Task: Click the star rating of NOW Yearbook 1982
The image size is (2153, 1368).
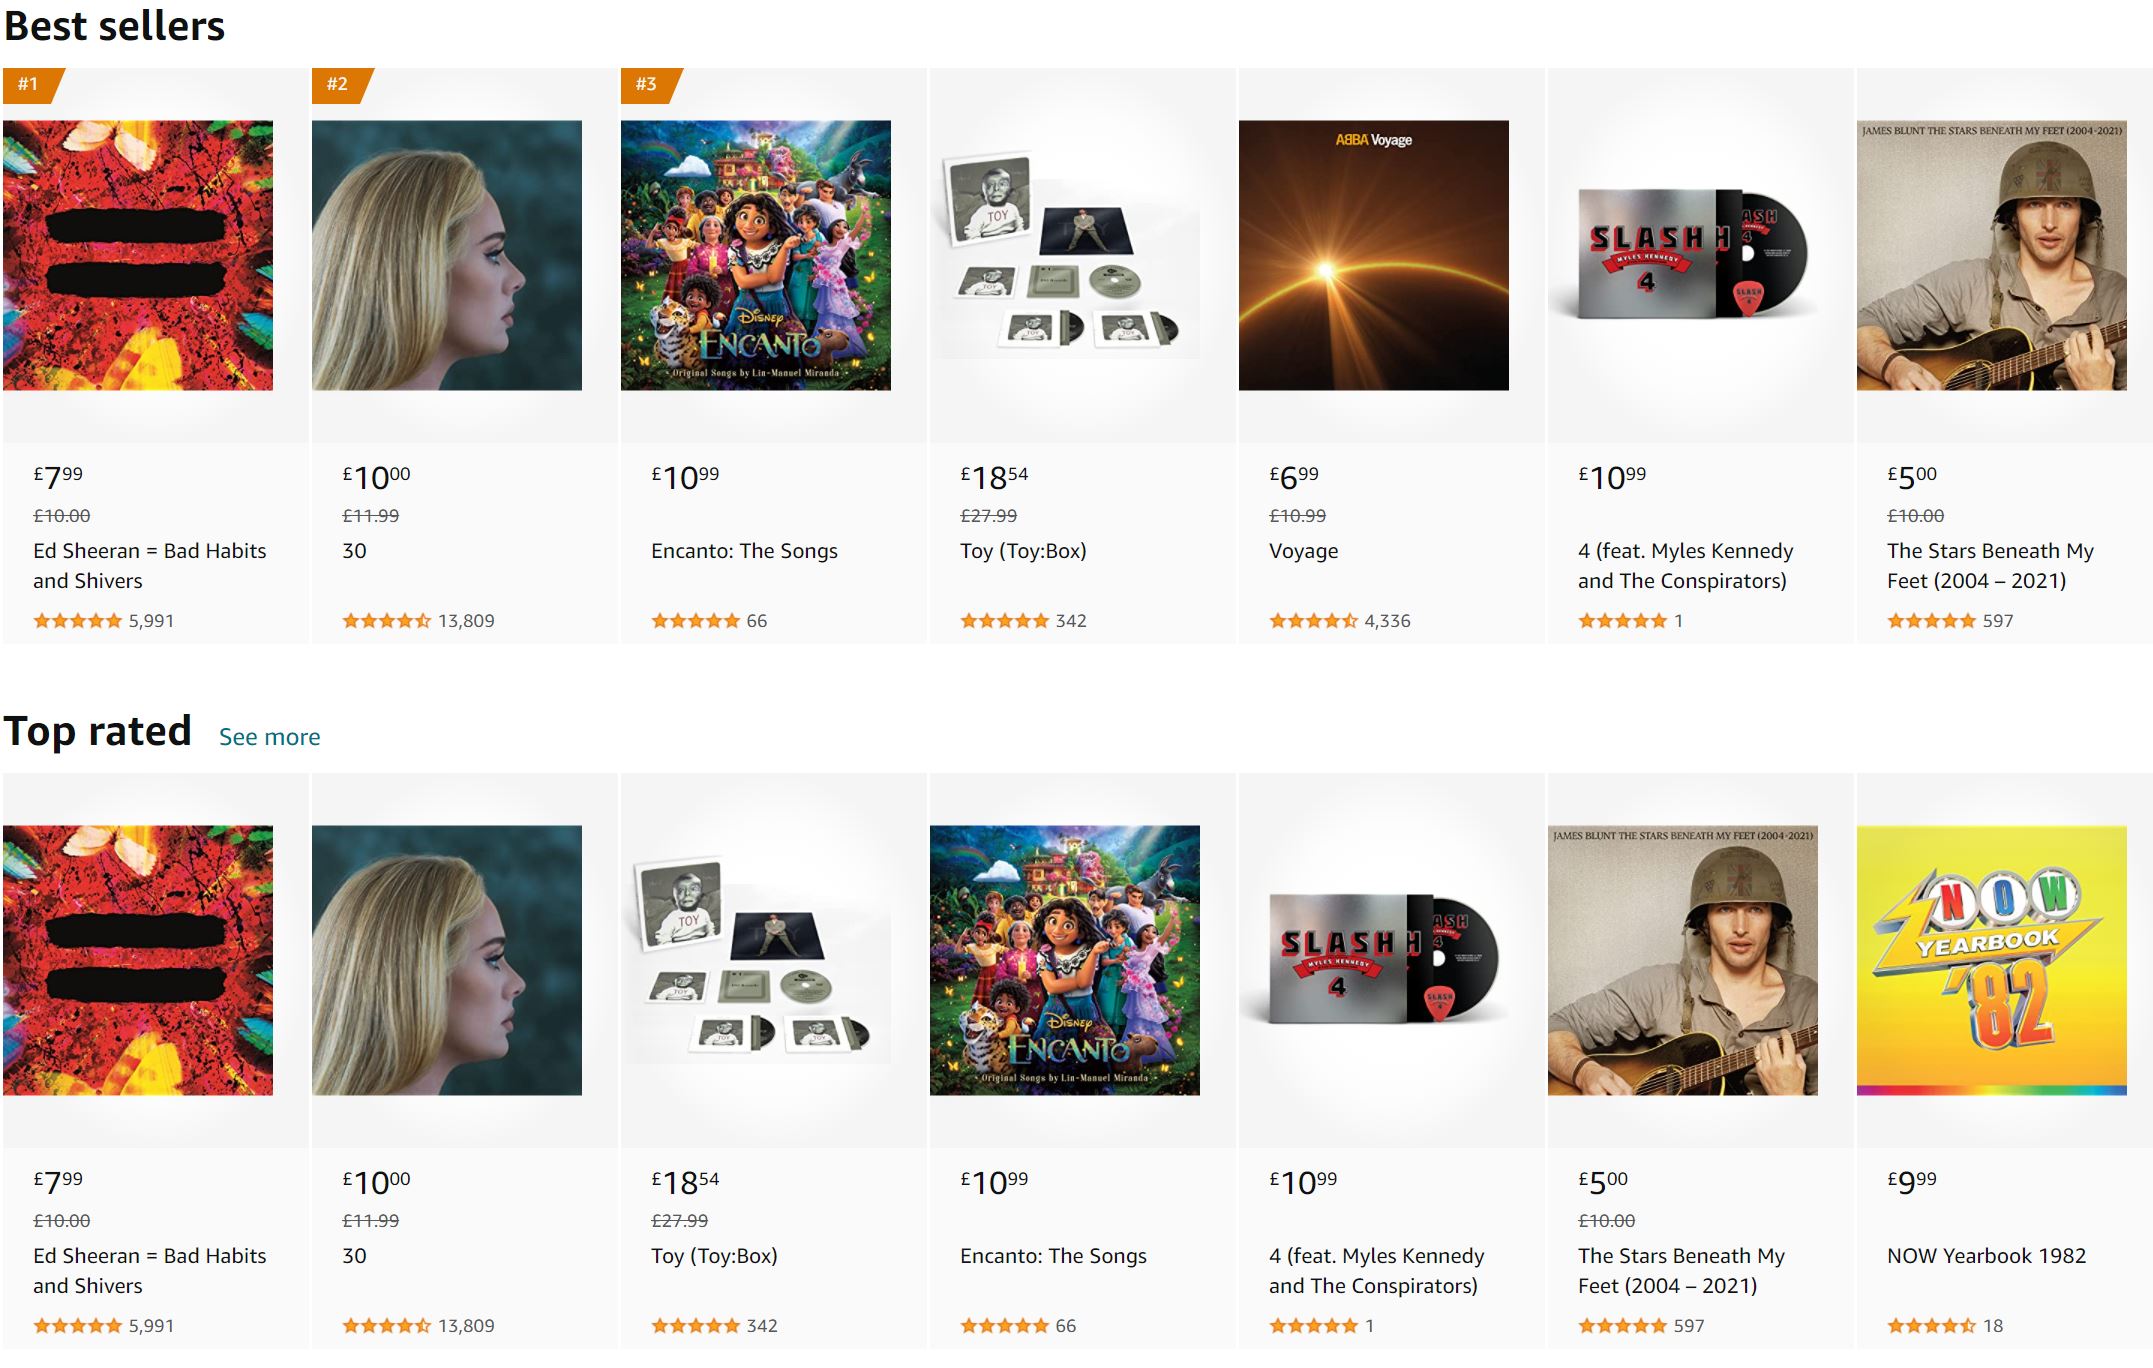Action: [x=1931, y=1326]
